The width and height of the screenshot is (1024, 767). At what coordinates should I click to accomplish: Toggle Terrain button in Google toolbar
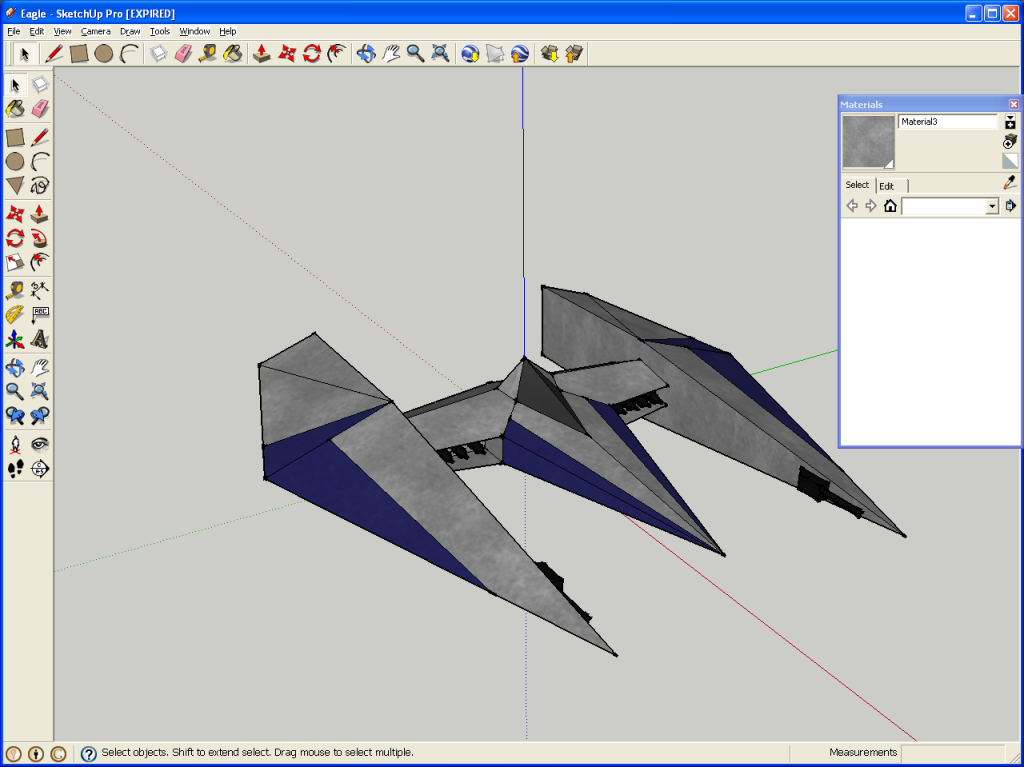[x=495, y=54]
